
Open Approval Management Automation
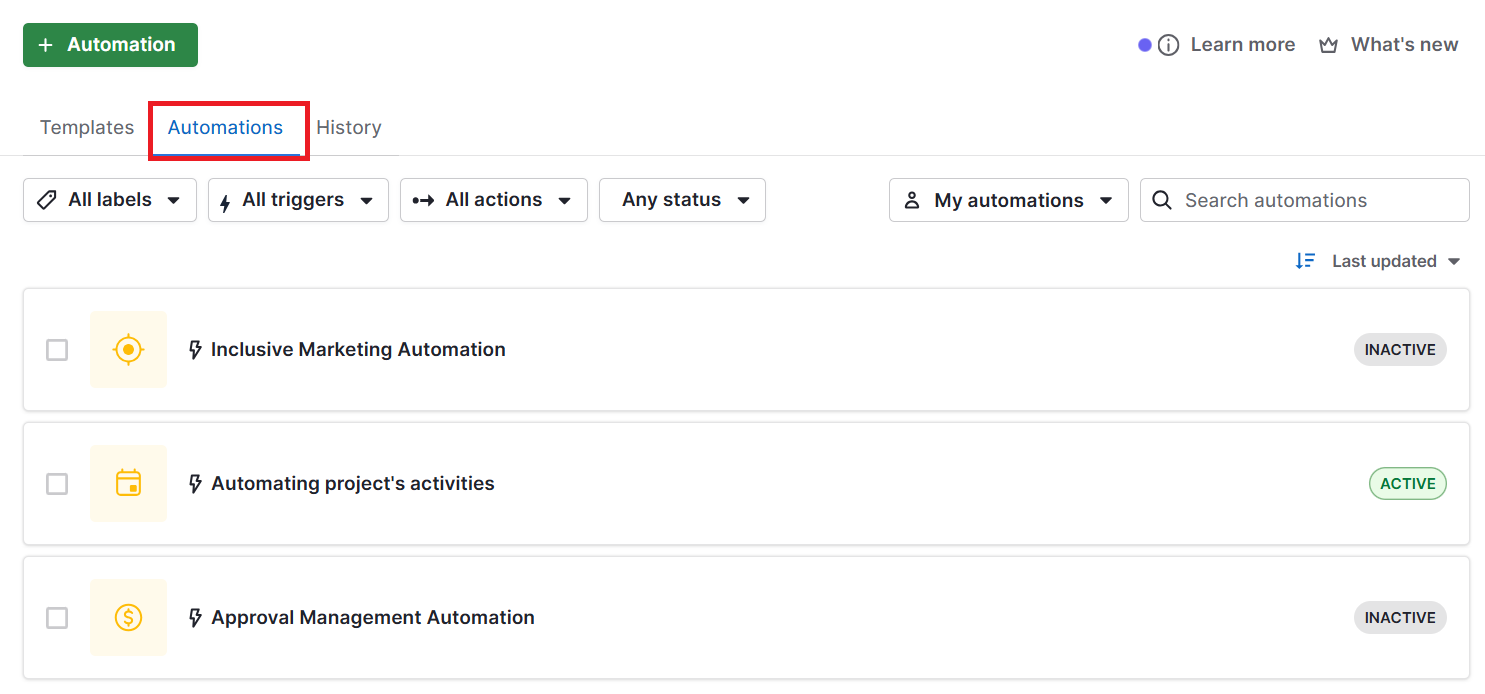(x=373, y=618)
